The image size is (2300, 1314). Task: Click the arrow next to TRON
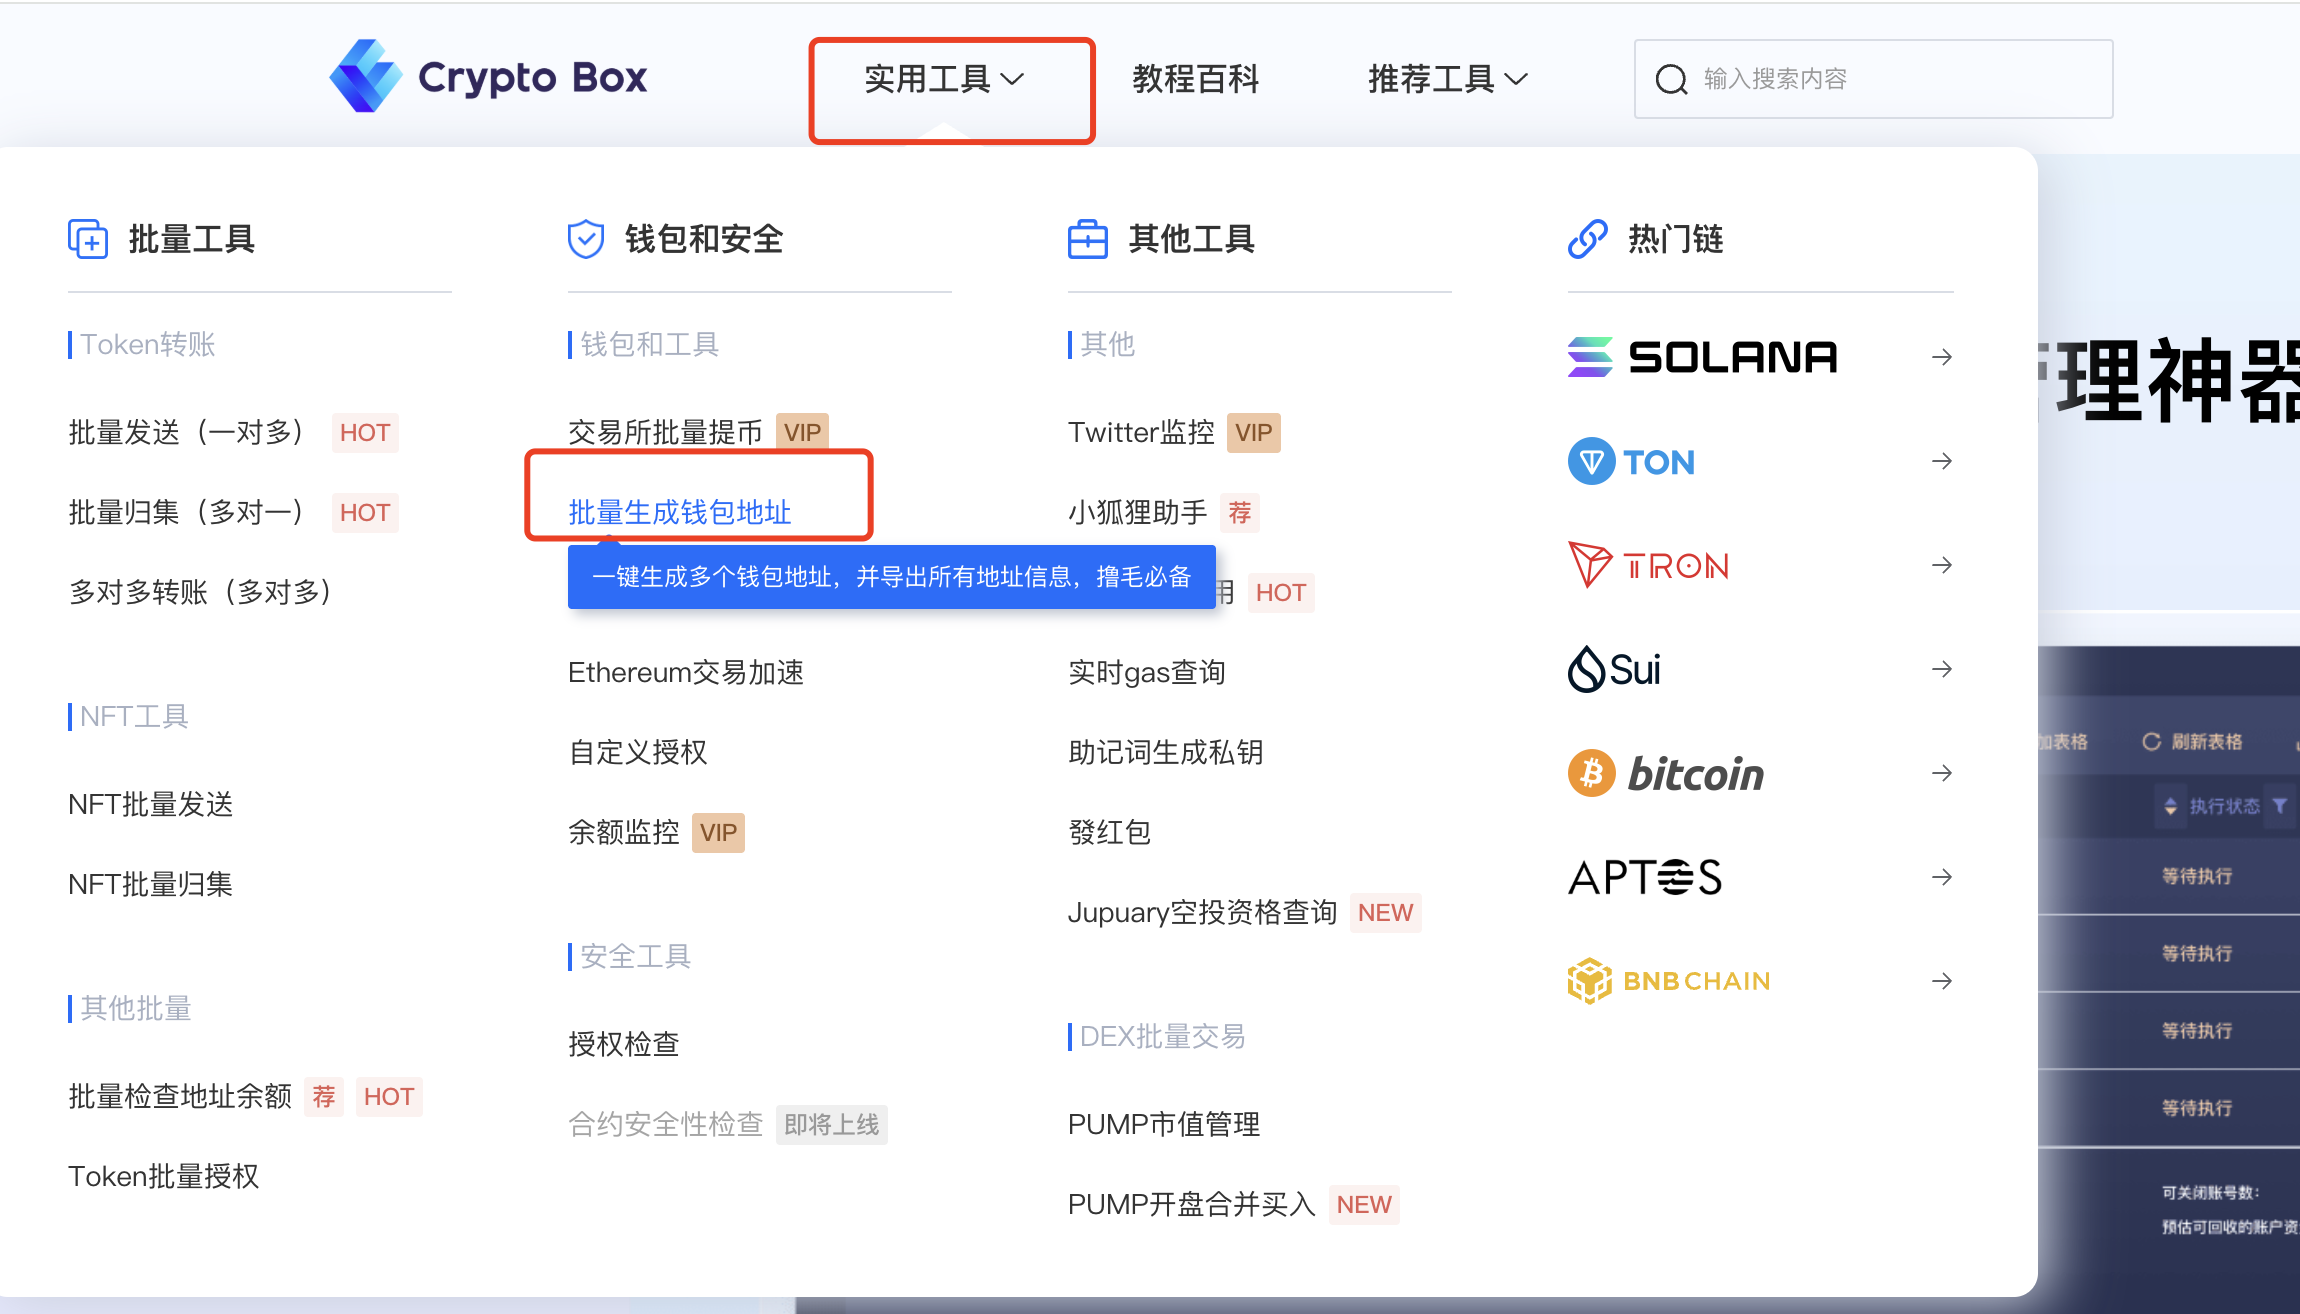[x=1942, y=565]
